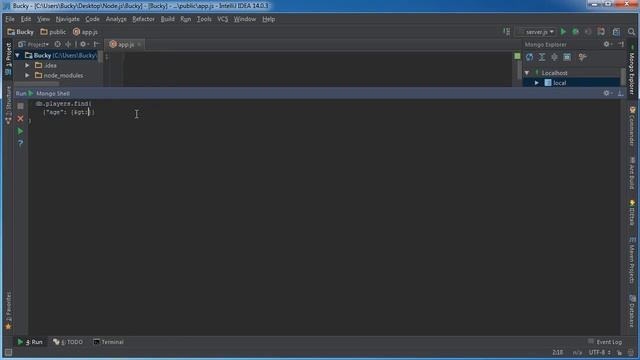
Task: Close the Mongo Shell run tab with red X
Action: coord(20,118)
